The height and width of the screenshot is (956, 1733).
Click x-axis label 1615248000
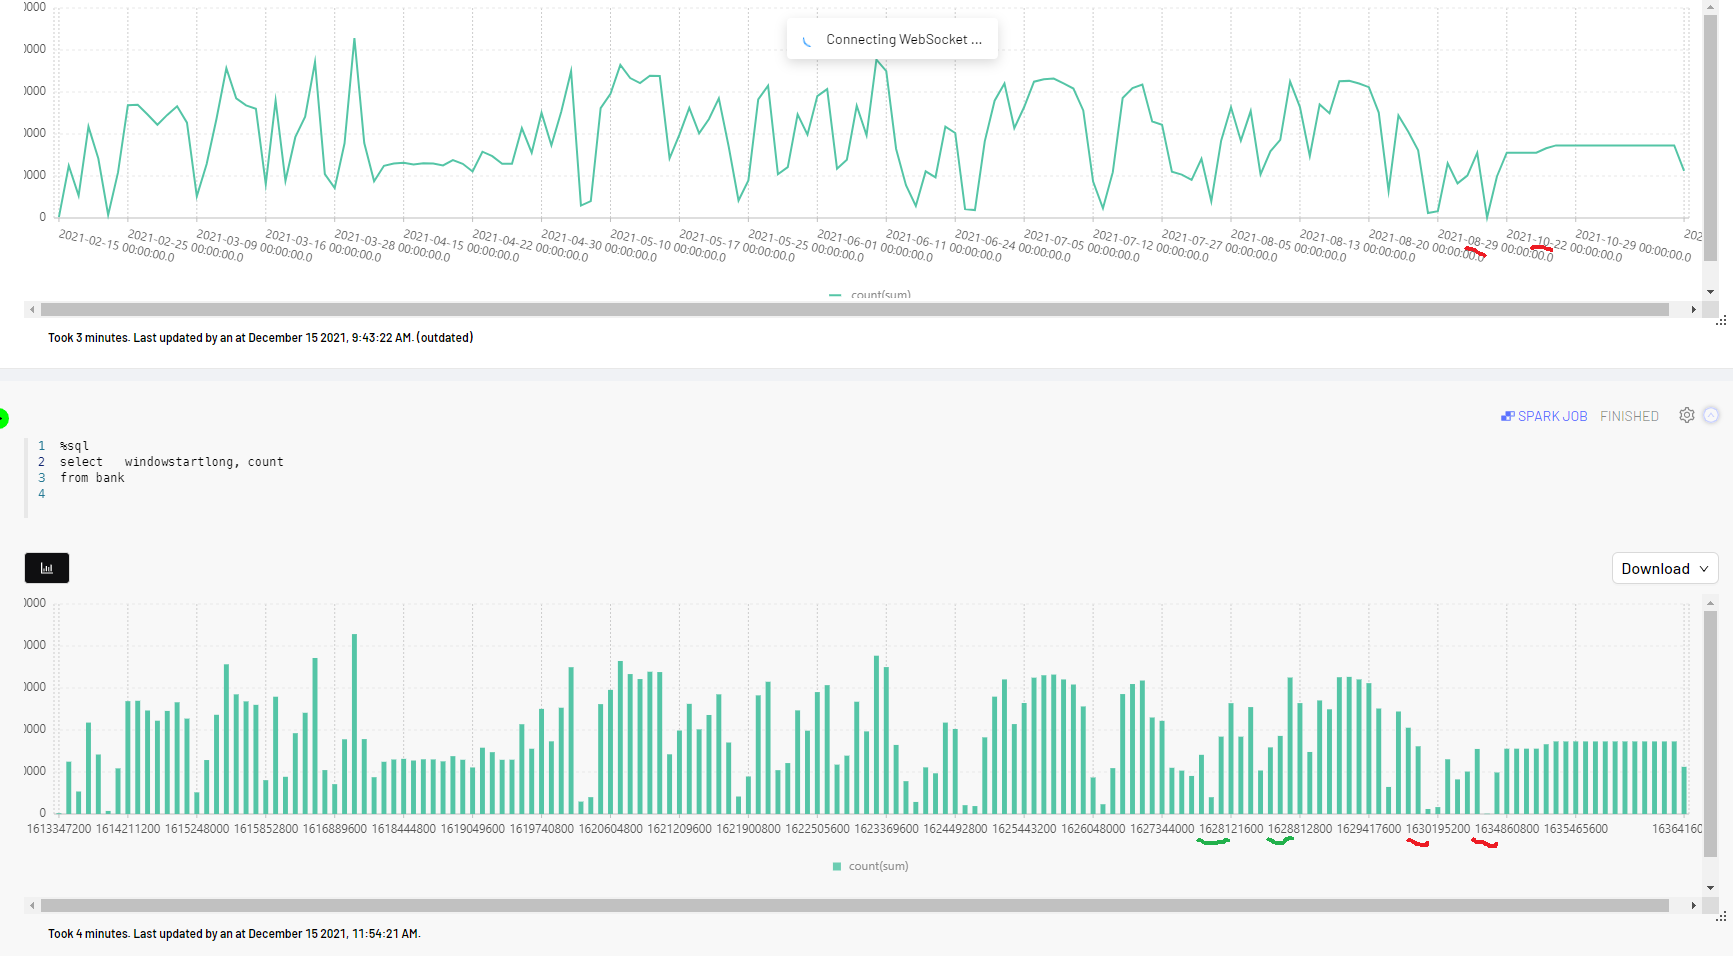coord(197,829)
